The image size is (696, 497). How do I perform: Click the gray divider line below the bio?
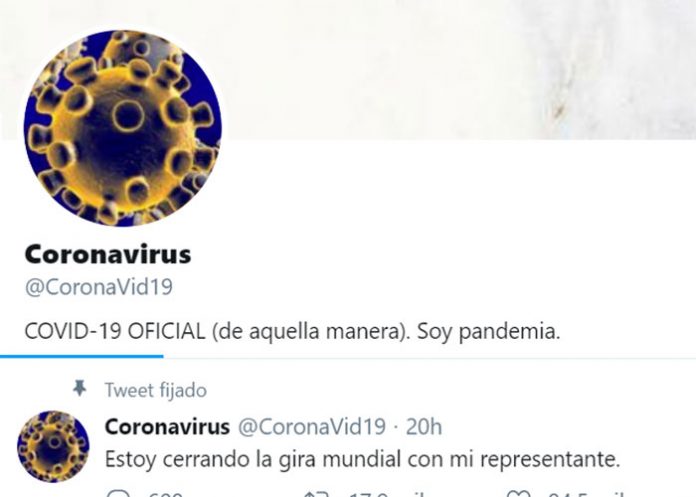(x=430, y=358)
